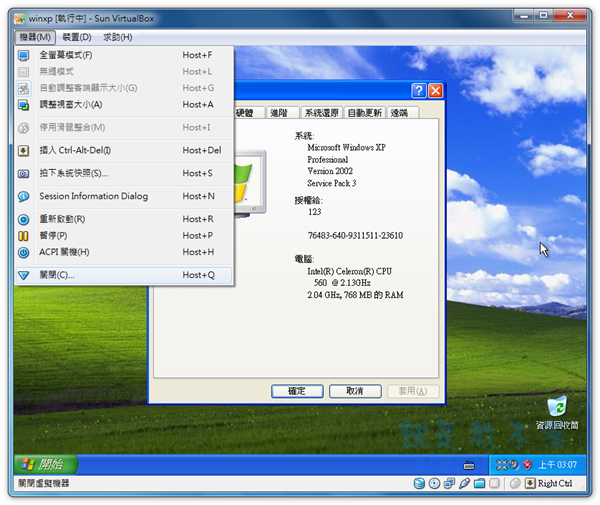Click the 確定 button

297,391
